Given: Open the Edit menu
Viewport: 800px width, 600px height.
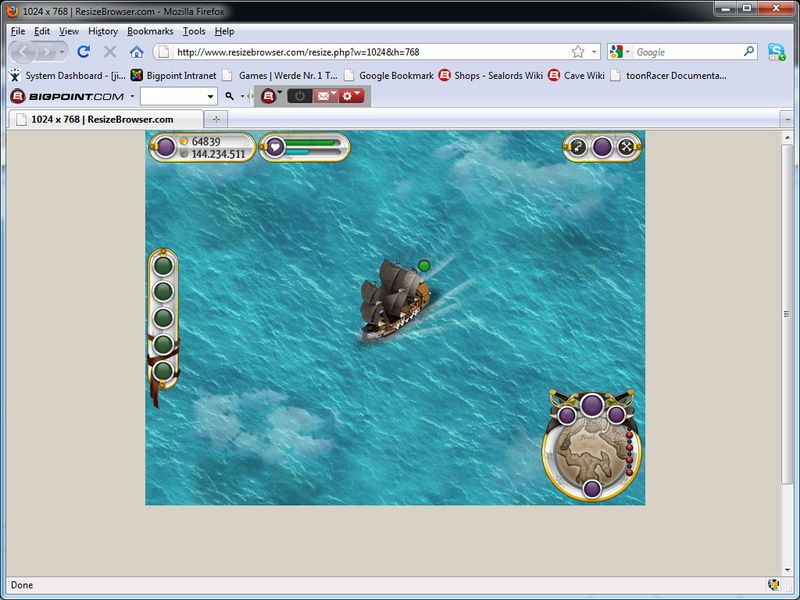Looking at the screenshot, I should pos(42,31).
